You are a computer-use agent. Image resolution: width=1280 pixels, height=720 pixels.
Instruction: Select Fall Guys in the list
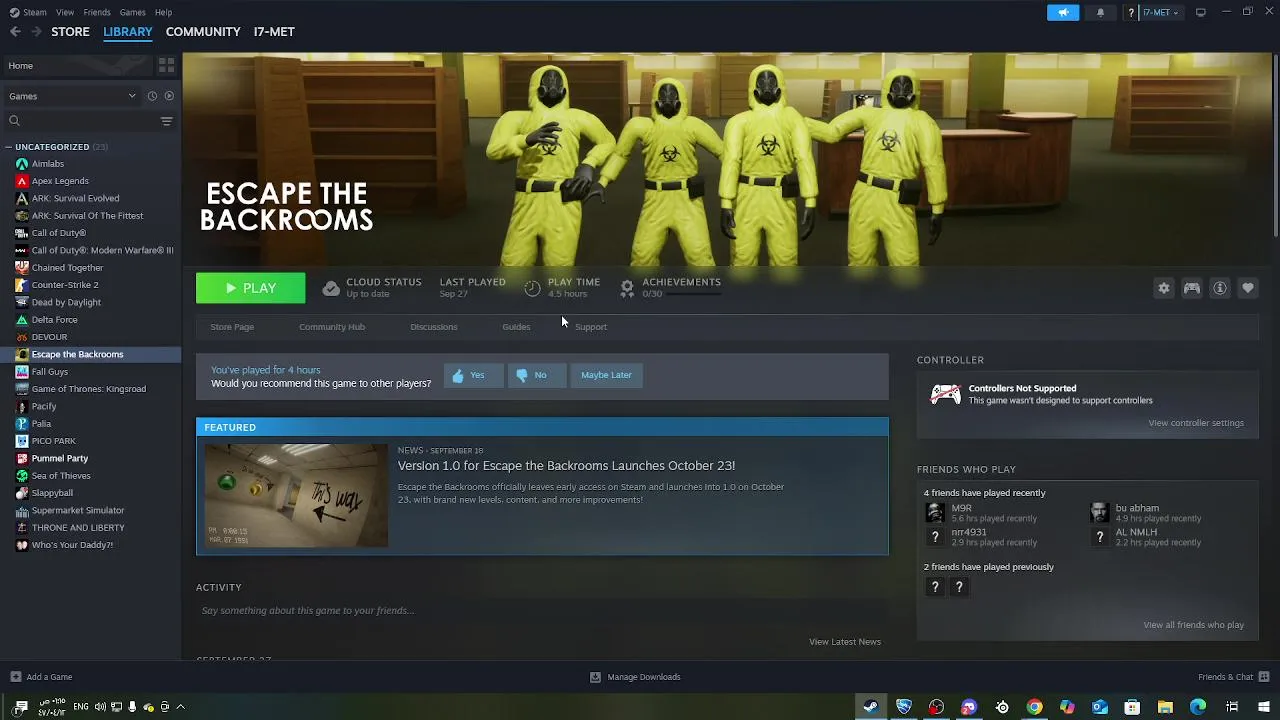pyautogui.click(x=50, y=372)
